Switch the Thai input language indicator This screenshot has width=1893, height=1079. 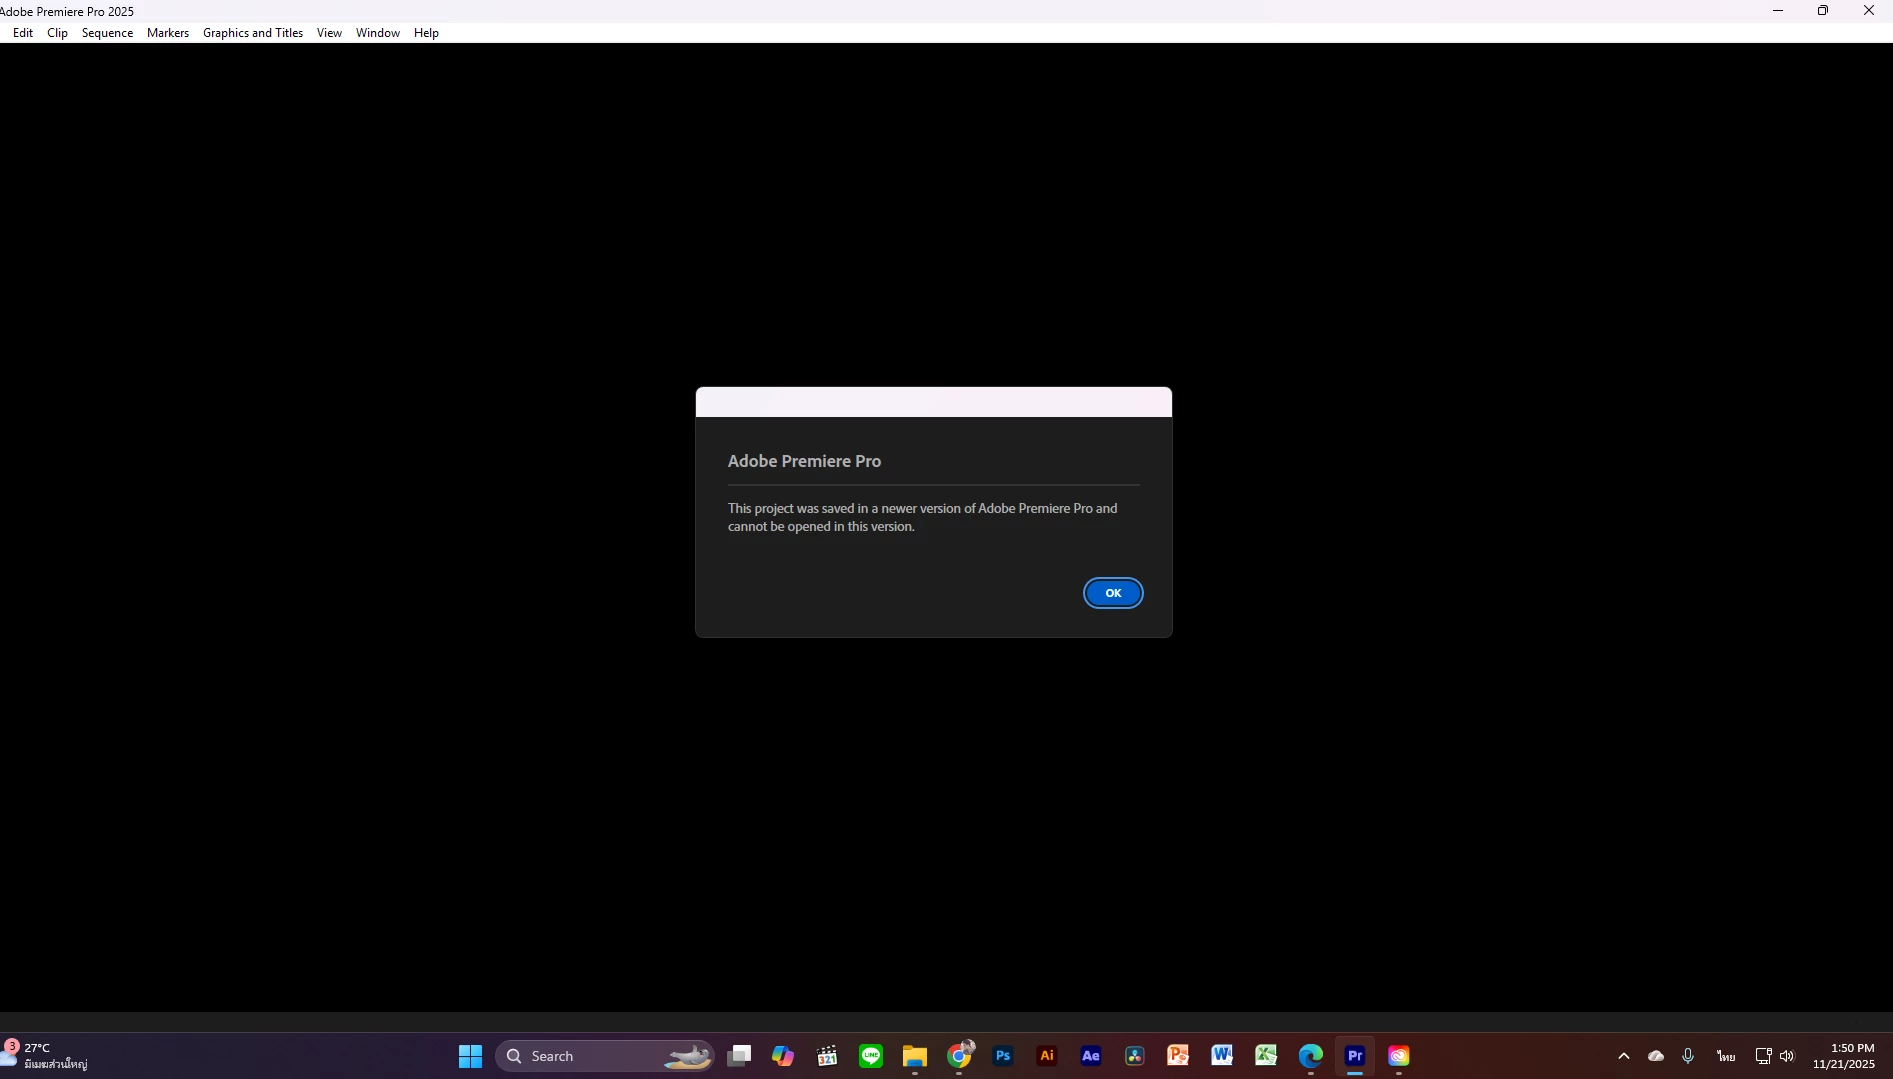pyautogui.click(x=1726, y=1056)
